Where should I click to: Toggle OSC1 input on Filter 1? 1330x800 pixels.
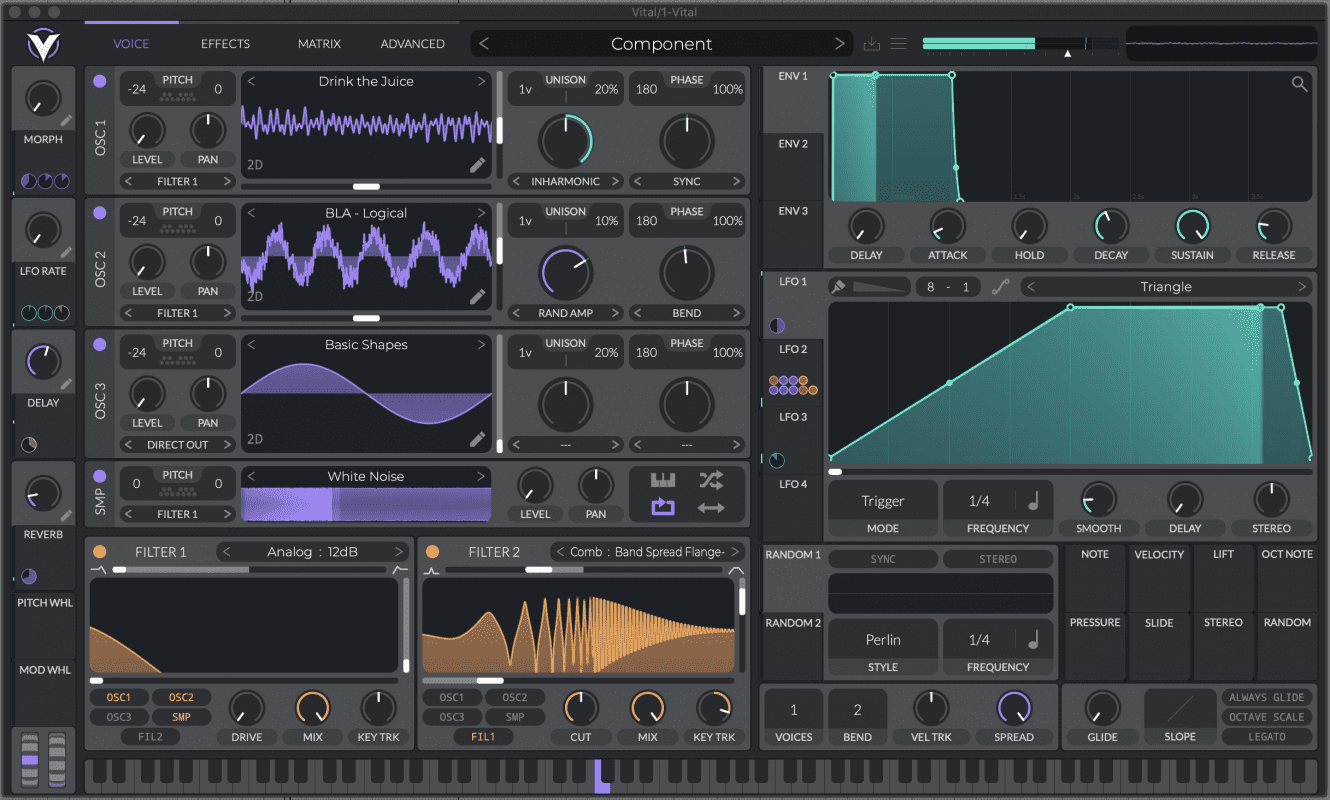click(118, 697)
